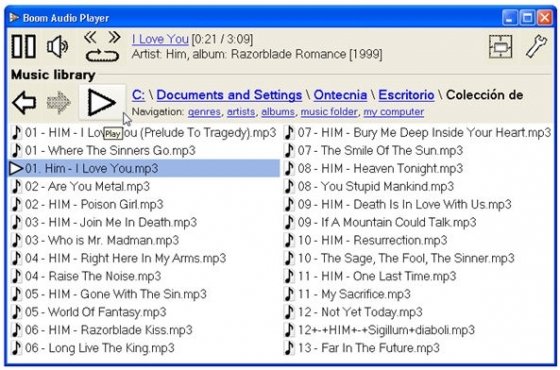The width and height of the screenshot is (560, 370).
Task: Browse library by artists
Action: pyautogui.click(x=241, y=112)
